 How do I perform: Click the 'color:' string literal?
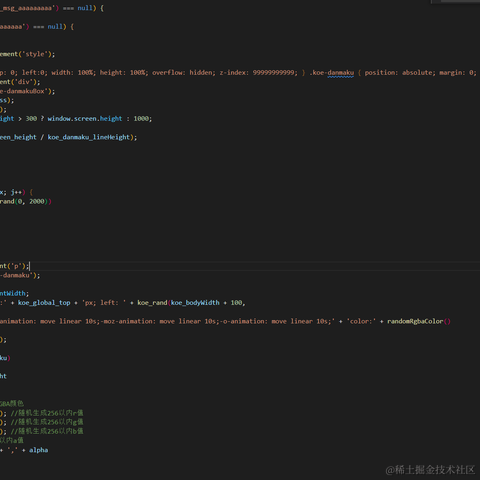361,321
